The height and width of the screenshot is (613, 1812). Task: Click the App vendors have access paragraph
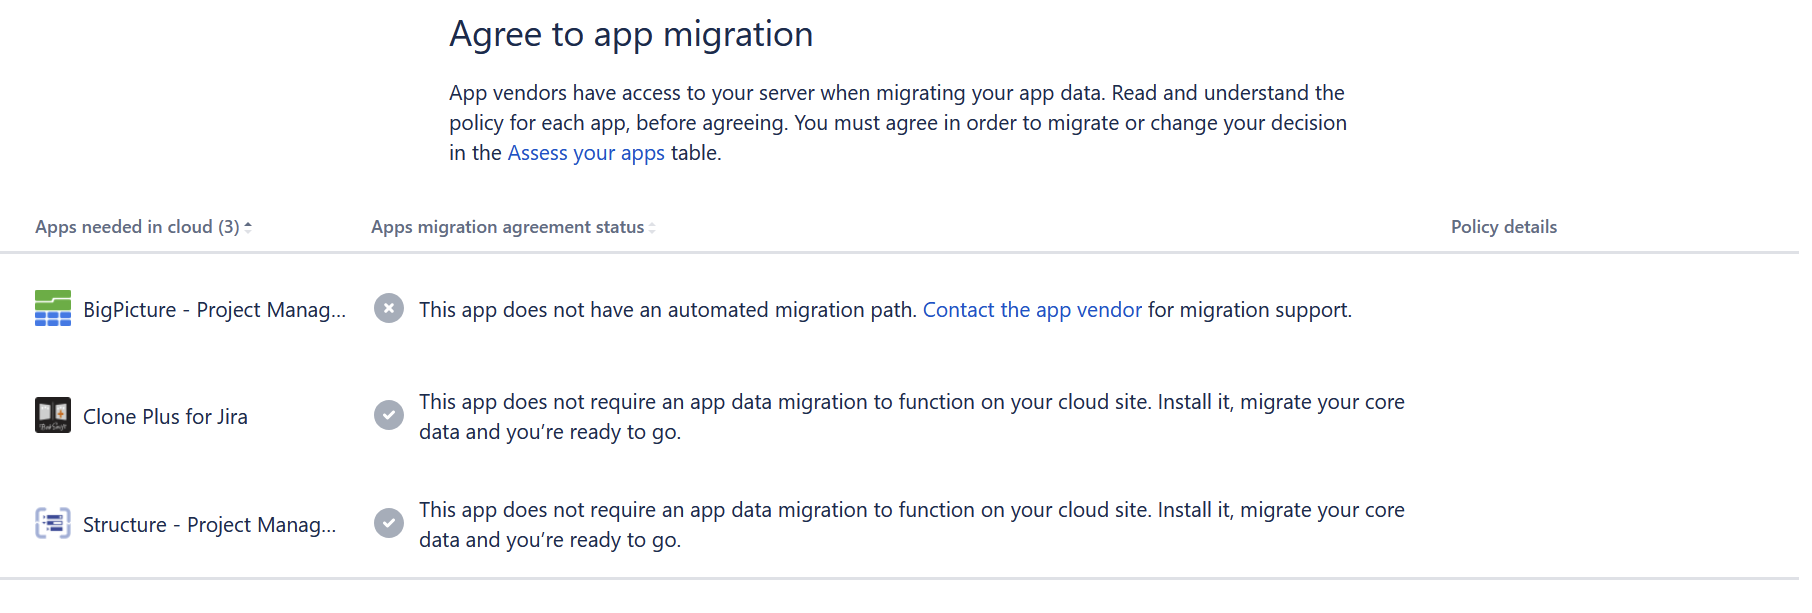[898, 123]
